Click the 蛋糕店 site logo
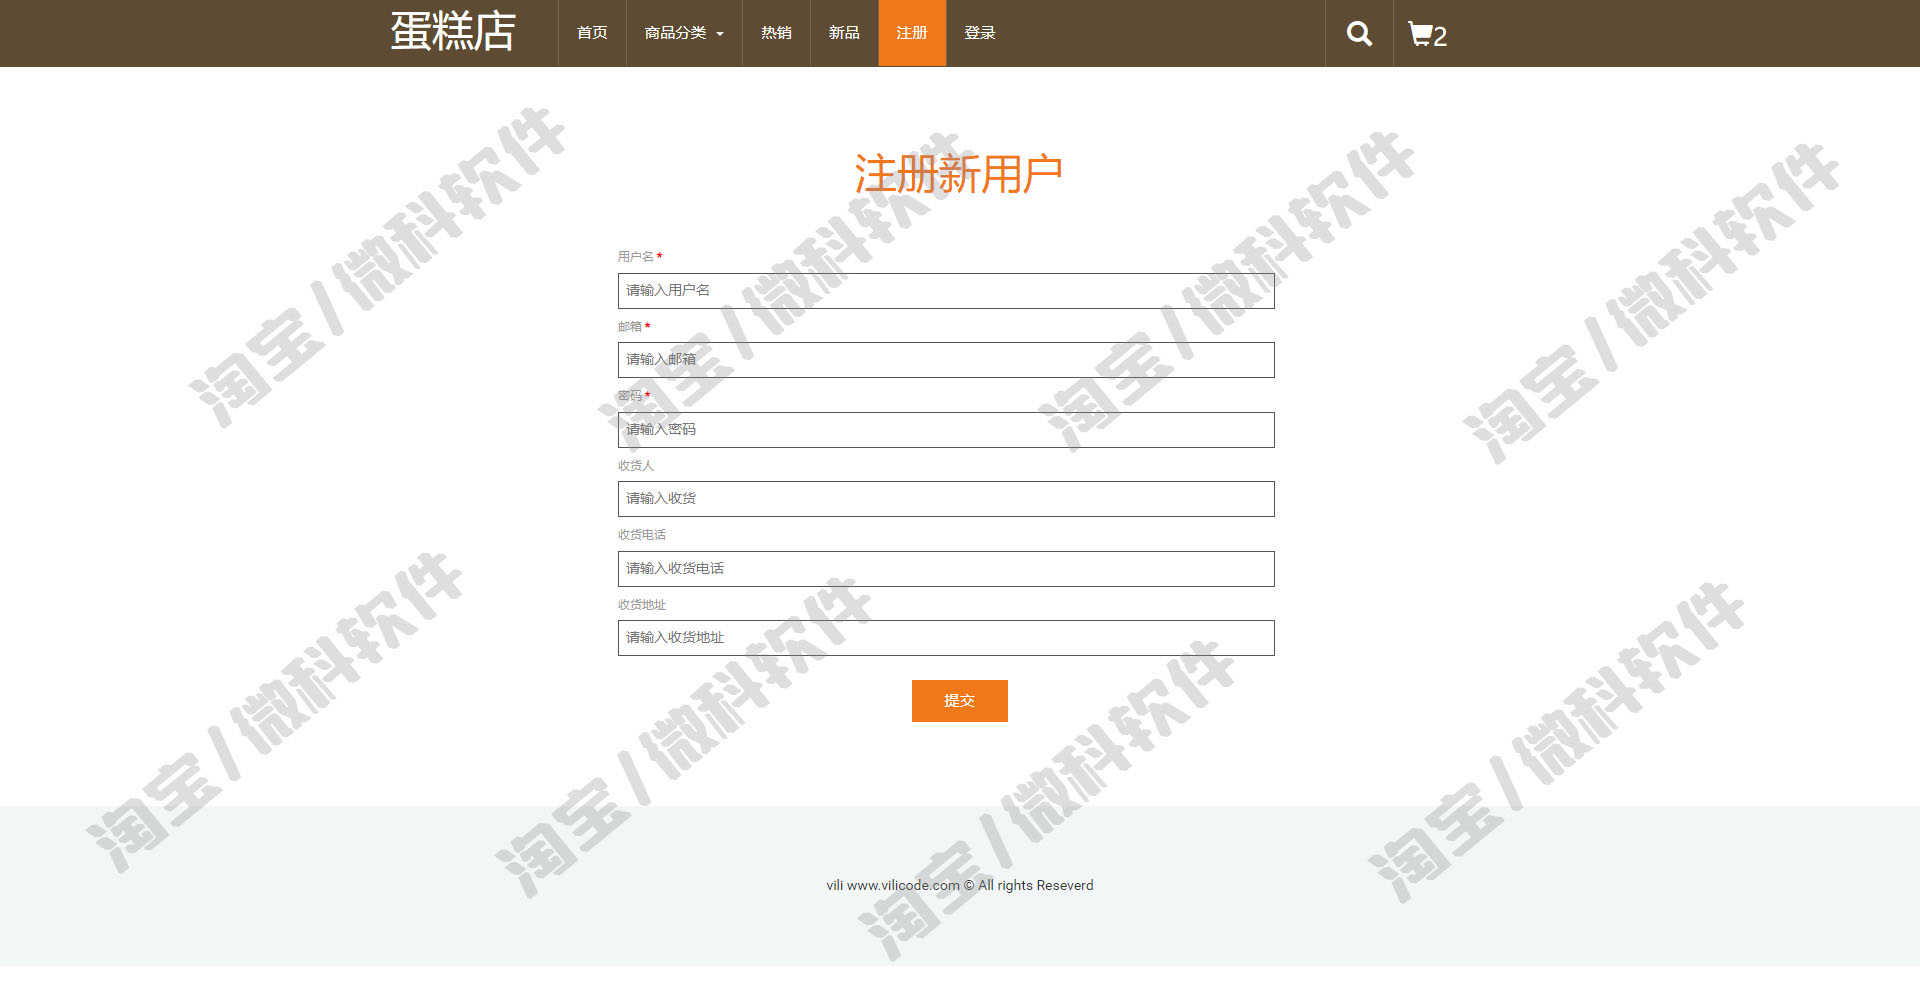Screen dimensions: 1920x1007 (x=452, y=31)
